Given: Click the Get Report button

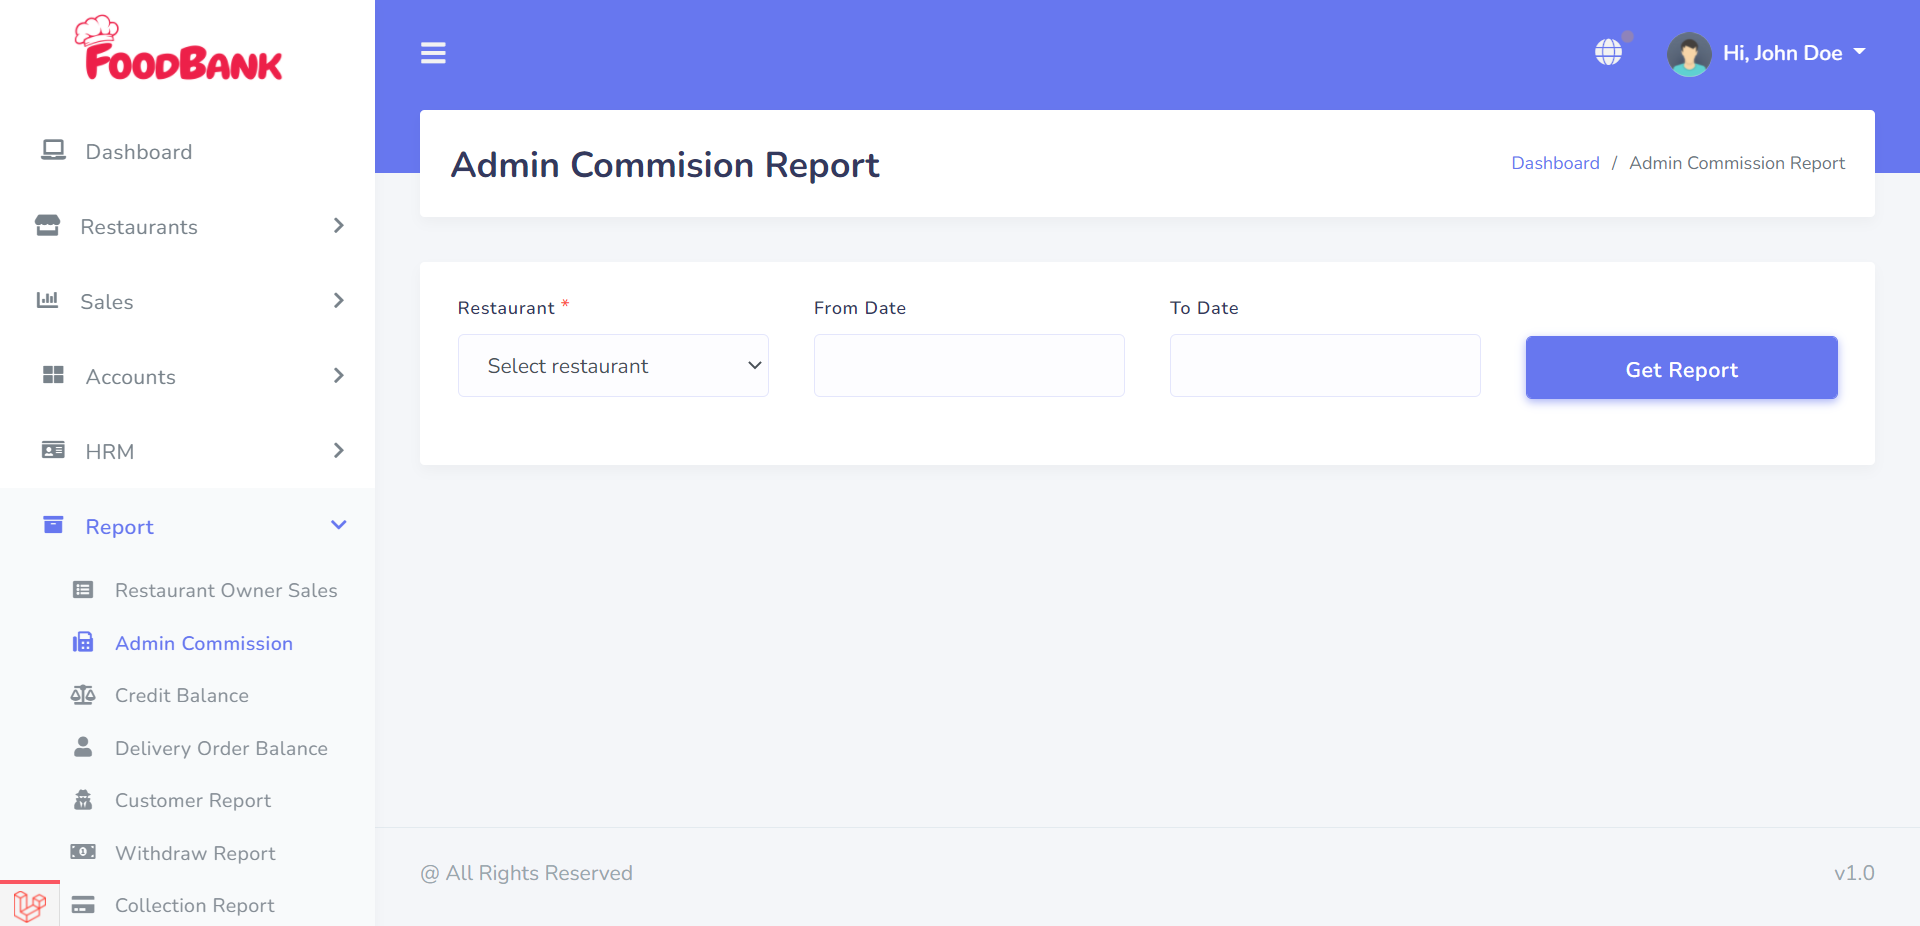Looking at the screenshot, I should pos(1681,368).
